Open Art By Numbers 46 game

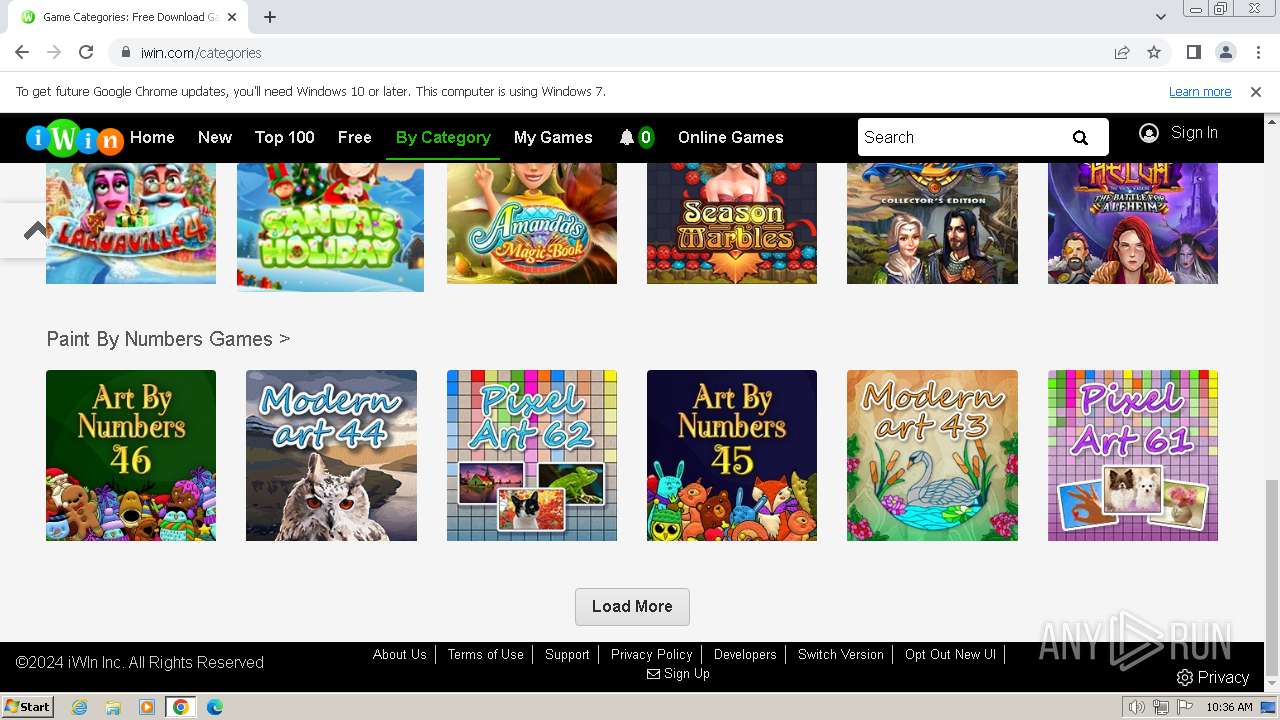[131, 456]
